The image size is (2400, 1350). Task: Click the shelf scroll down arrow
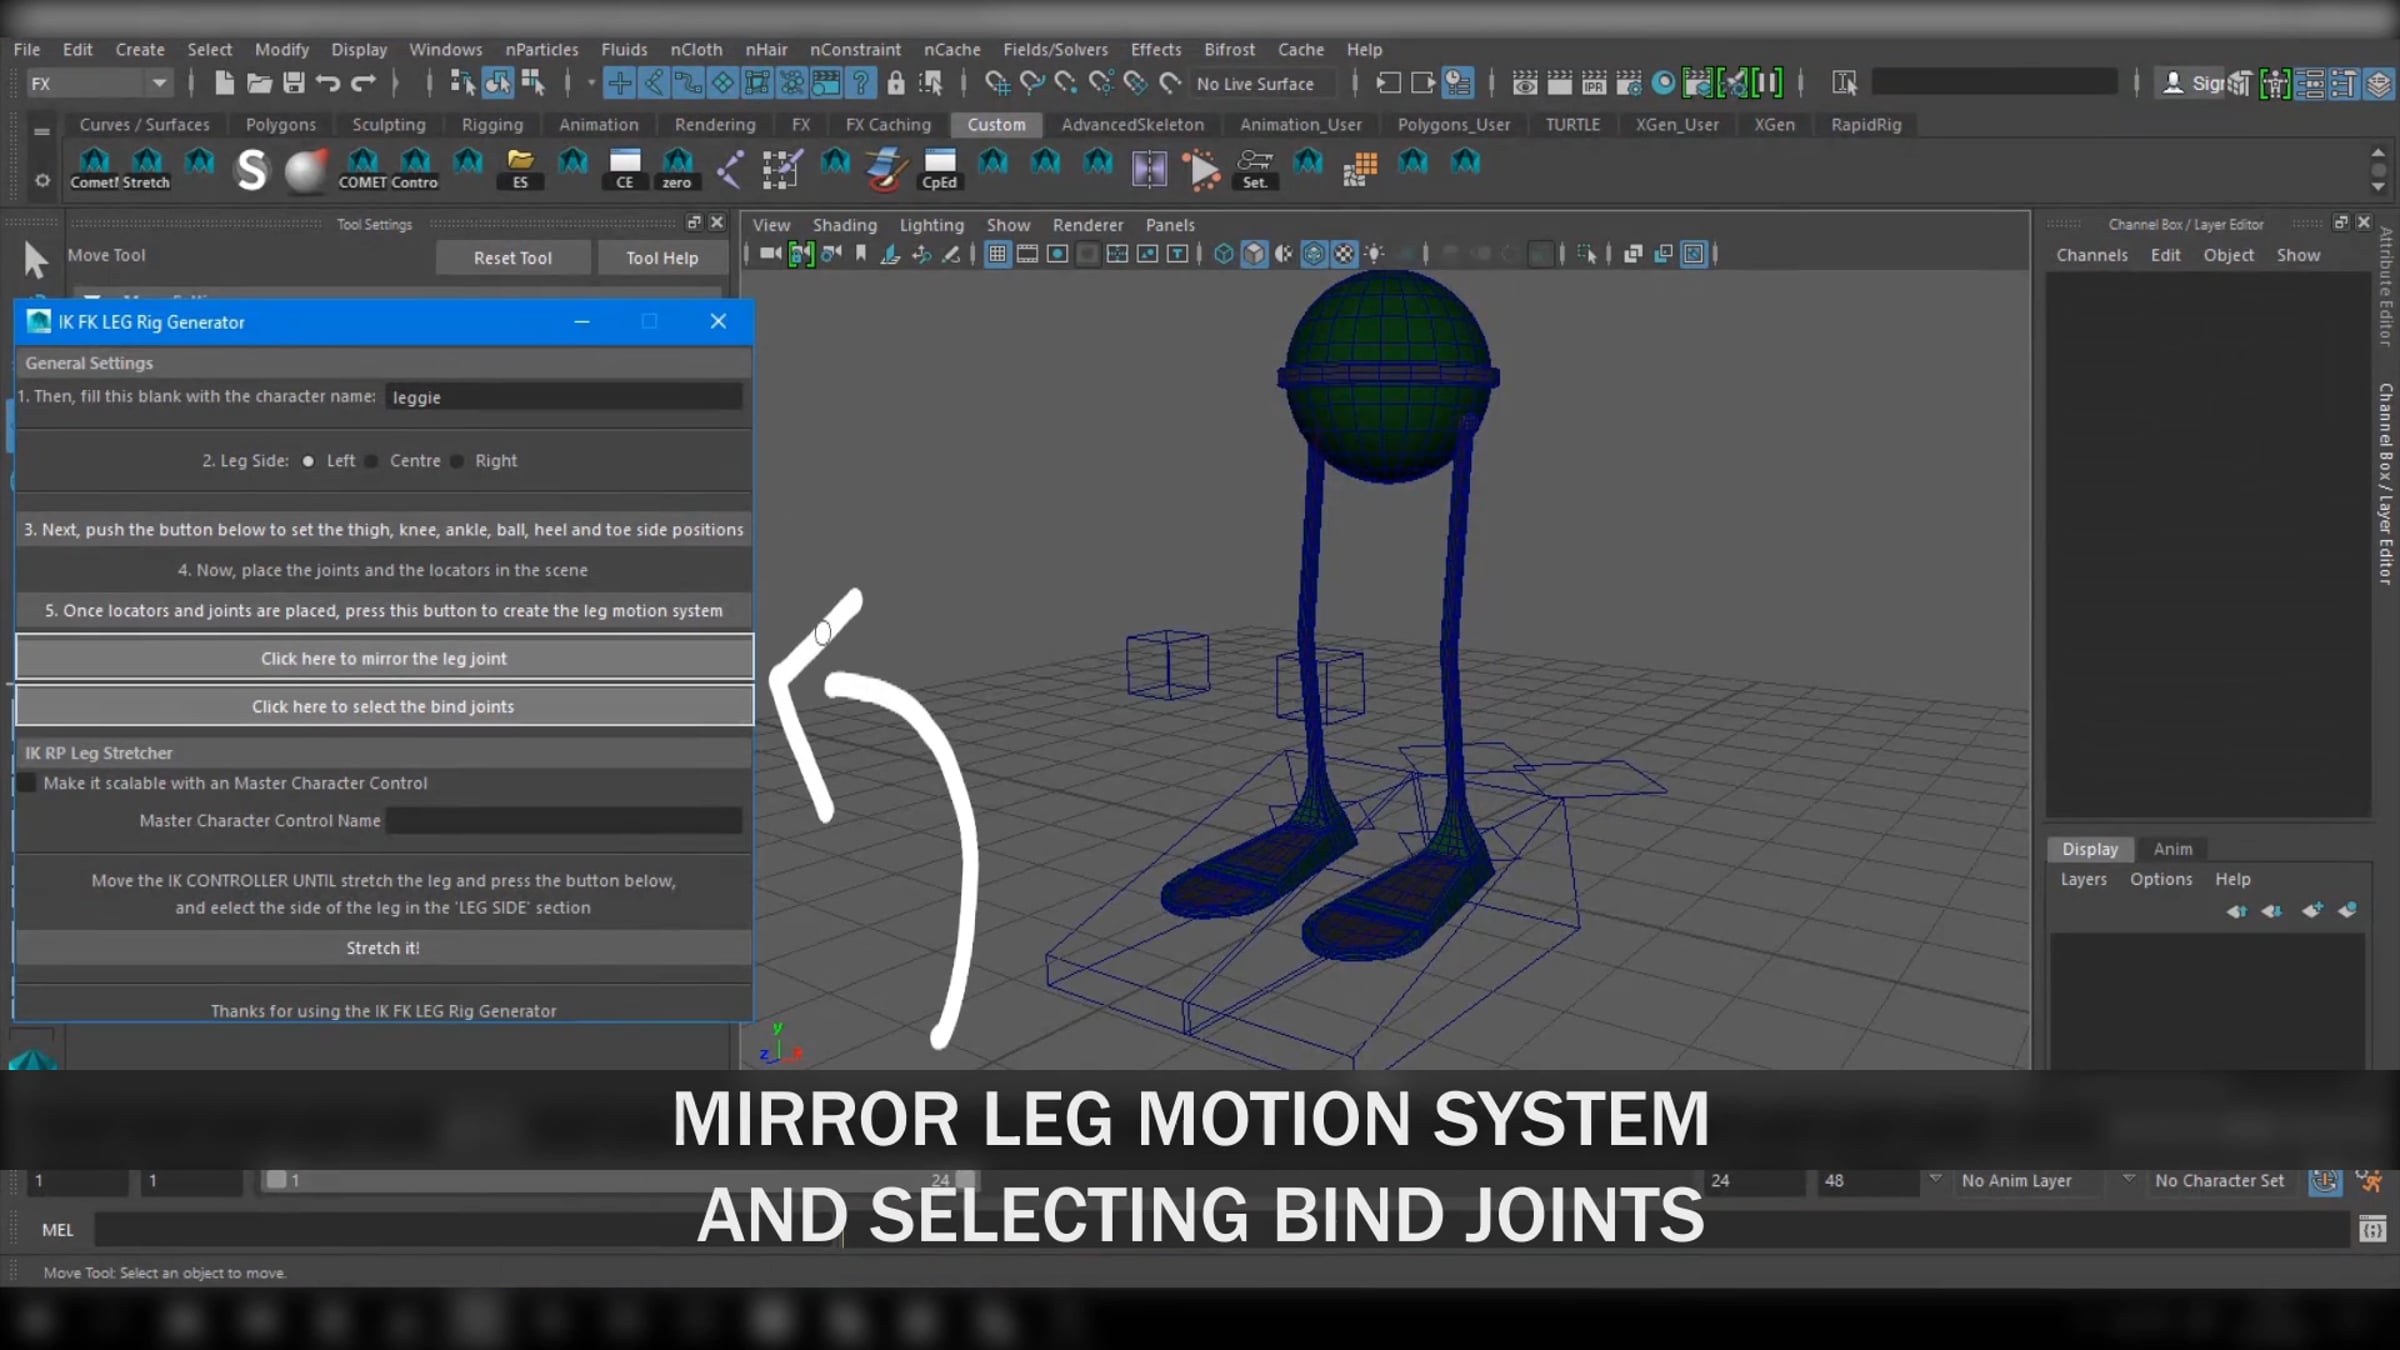click(x=2378, y=187)
